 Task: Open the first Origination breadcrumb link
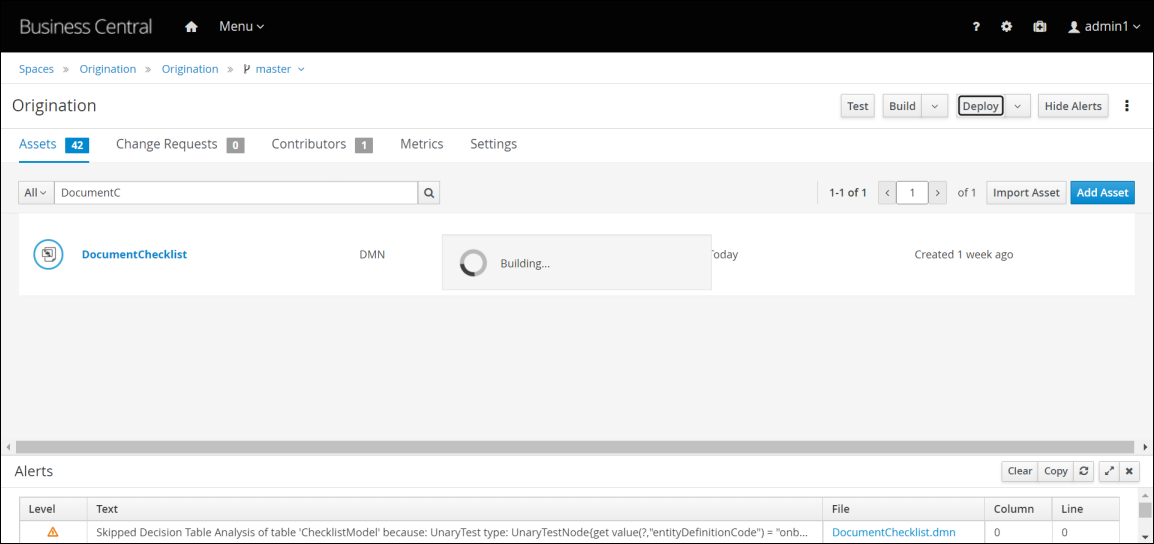(107, 69)
